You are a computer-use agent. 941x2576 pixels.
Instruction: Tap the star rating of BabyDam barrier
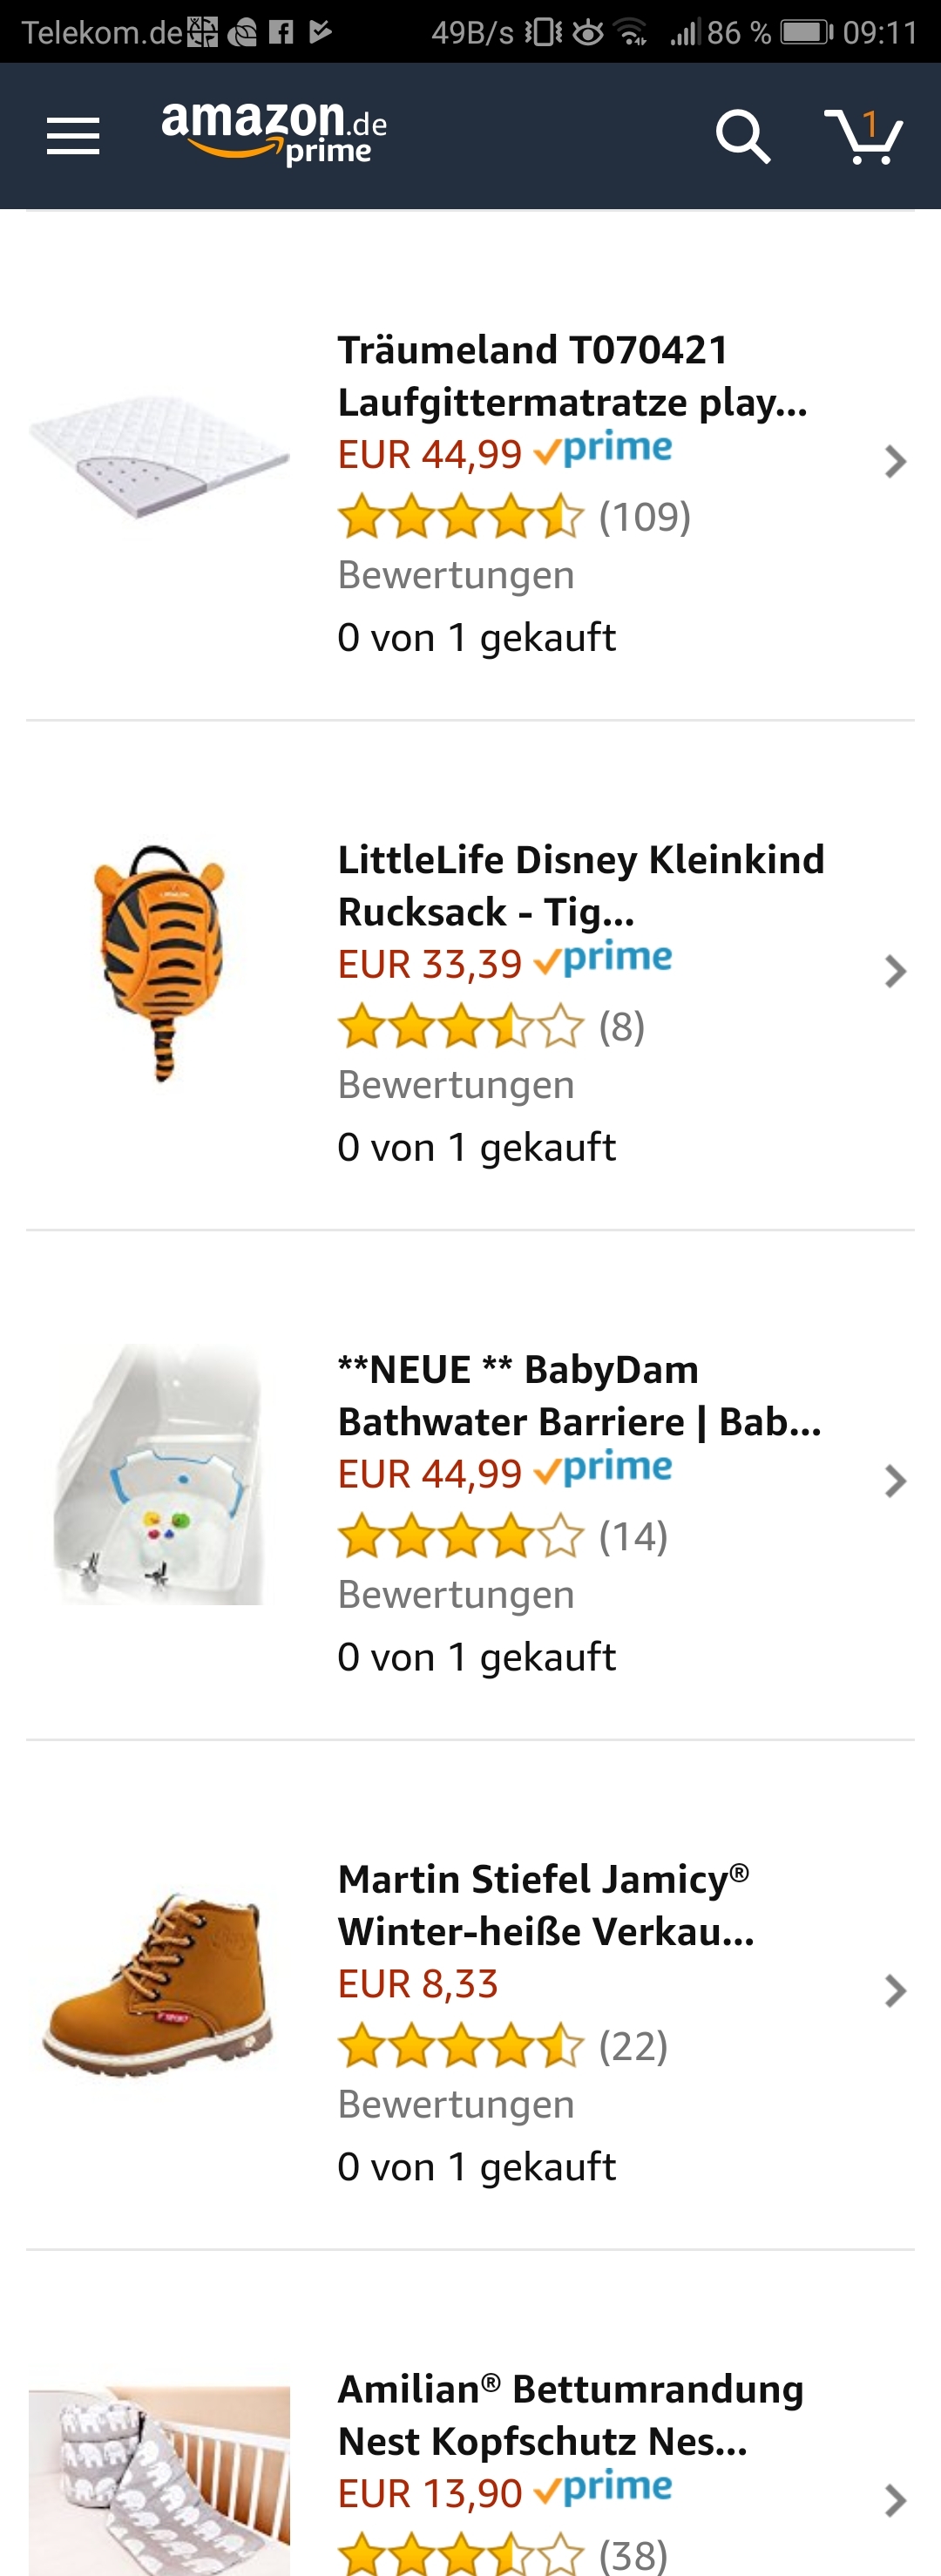pyautogui.click(x=461, y=1537)
